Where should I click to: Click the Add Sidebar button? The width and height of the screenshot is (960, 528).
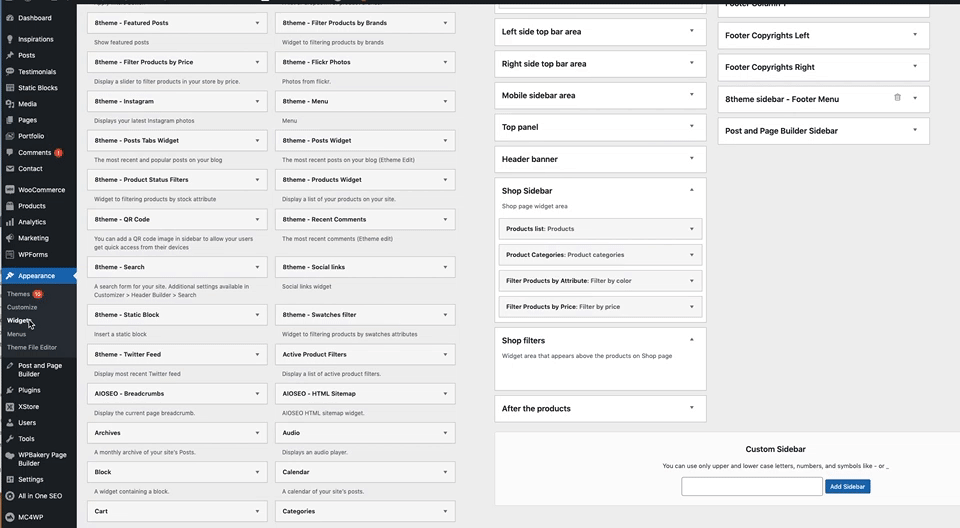(847, 486)
